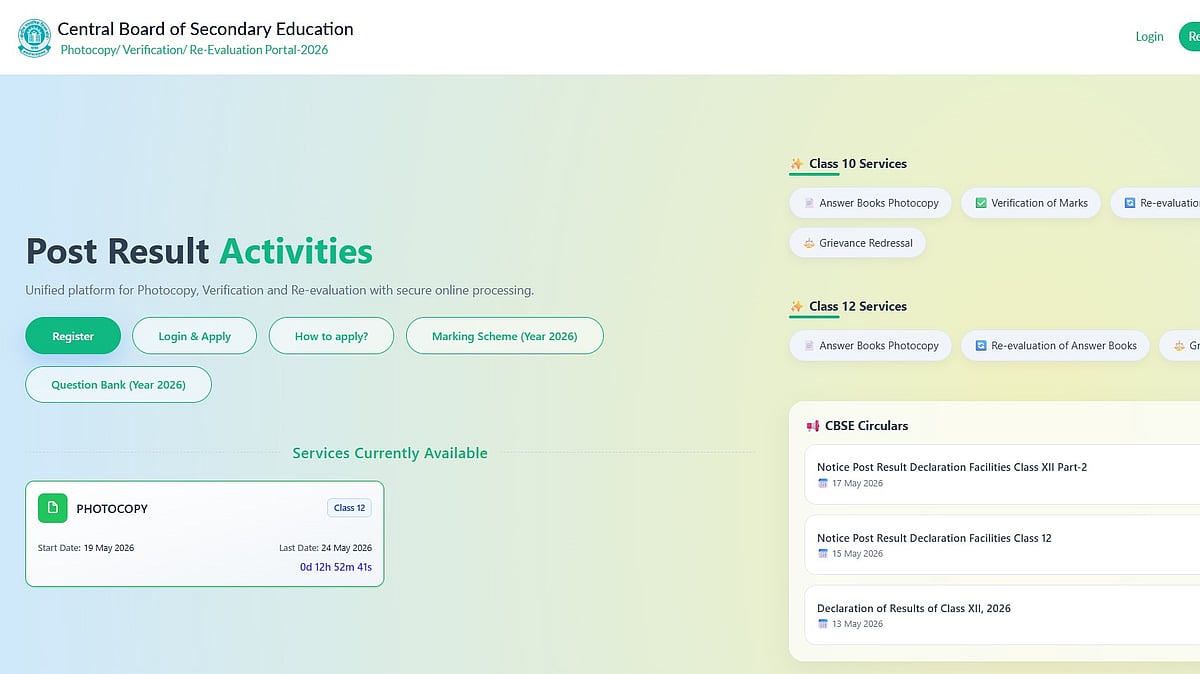1200x674 pixels.
Task: Click sparkle icon beside Class 10 Services
Action: tap(797, 164)
